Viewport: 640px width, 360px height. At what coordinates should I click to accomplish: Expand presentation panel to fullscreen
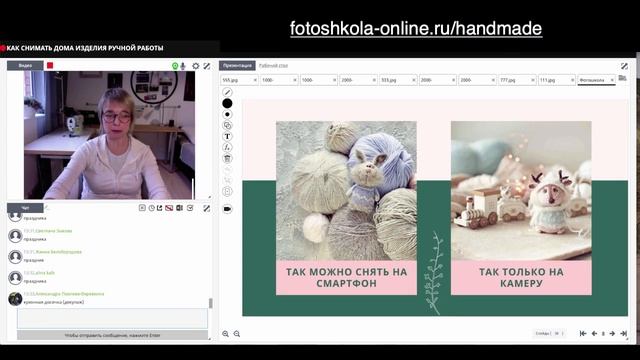tap(624, 66)
